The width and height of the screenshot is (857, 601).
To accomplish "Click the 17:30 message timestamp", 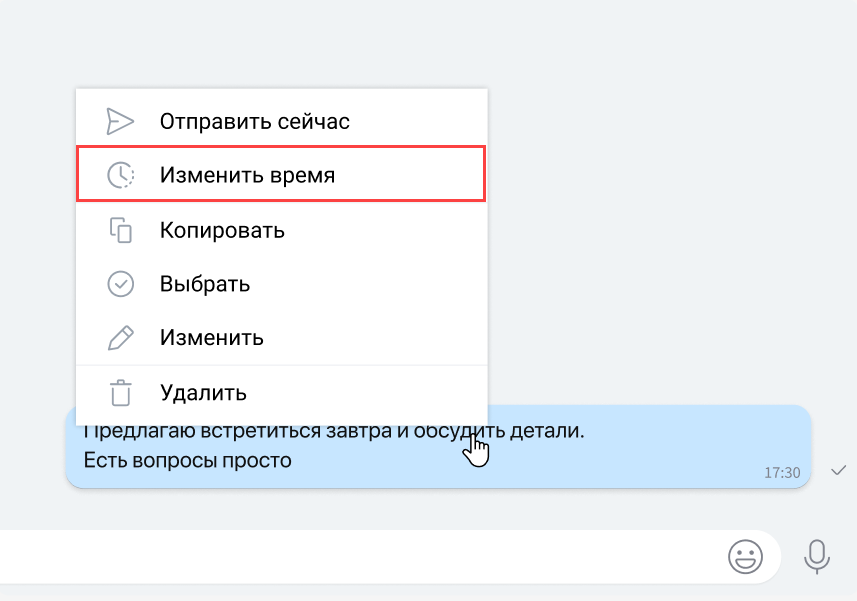I will [x=782, y=472].
